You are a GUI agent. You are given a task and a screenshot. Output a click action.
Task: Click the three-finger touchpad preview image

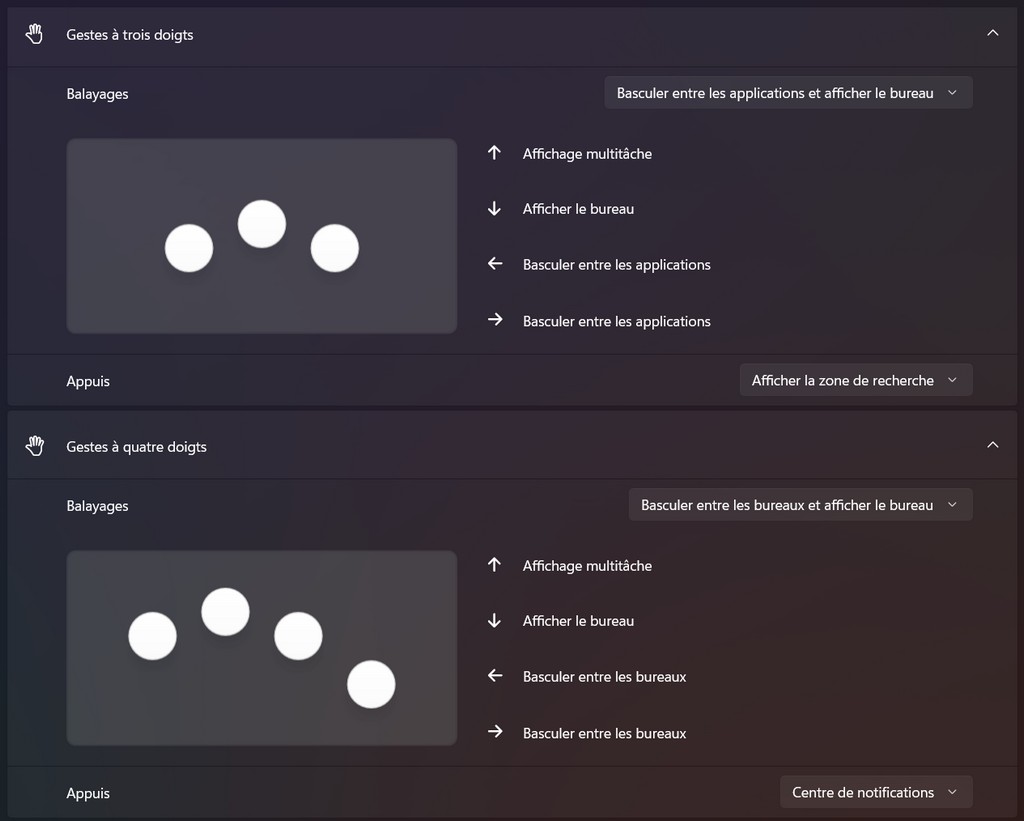pos(262,236)
